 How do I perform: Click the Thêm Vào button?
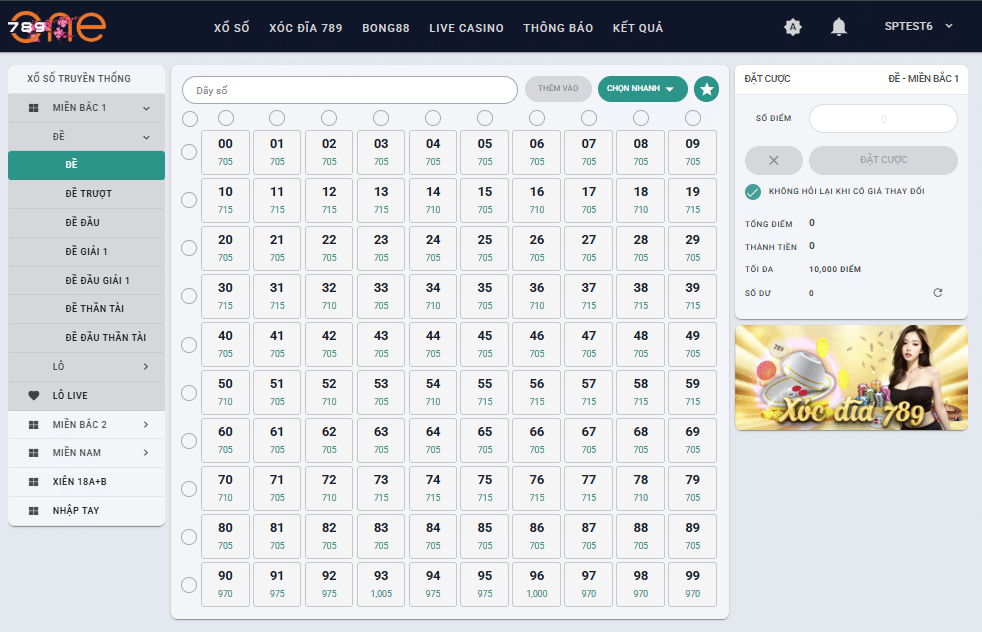tap(558, 89)
